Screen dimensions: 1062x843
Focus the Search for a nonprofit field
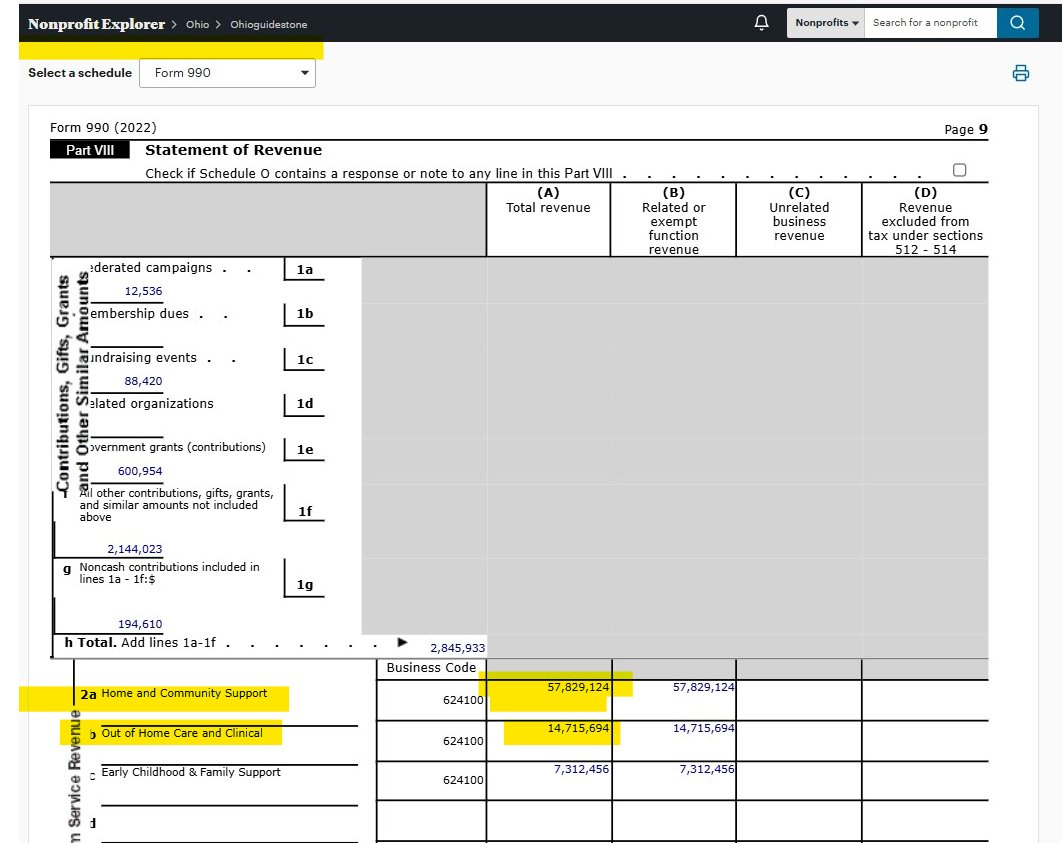pyautogui.click(x=931, y=22)
